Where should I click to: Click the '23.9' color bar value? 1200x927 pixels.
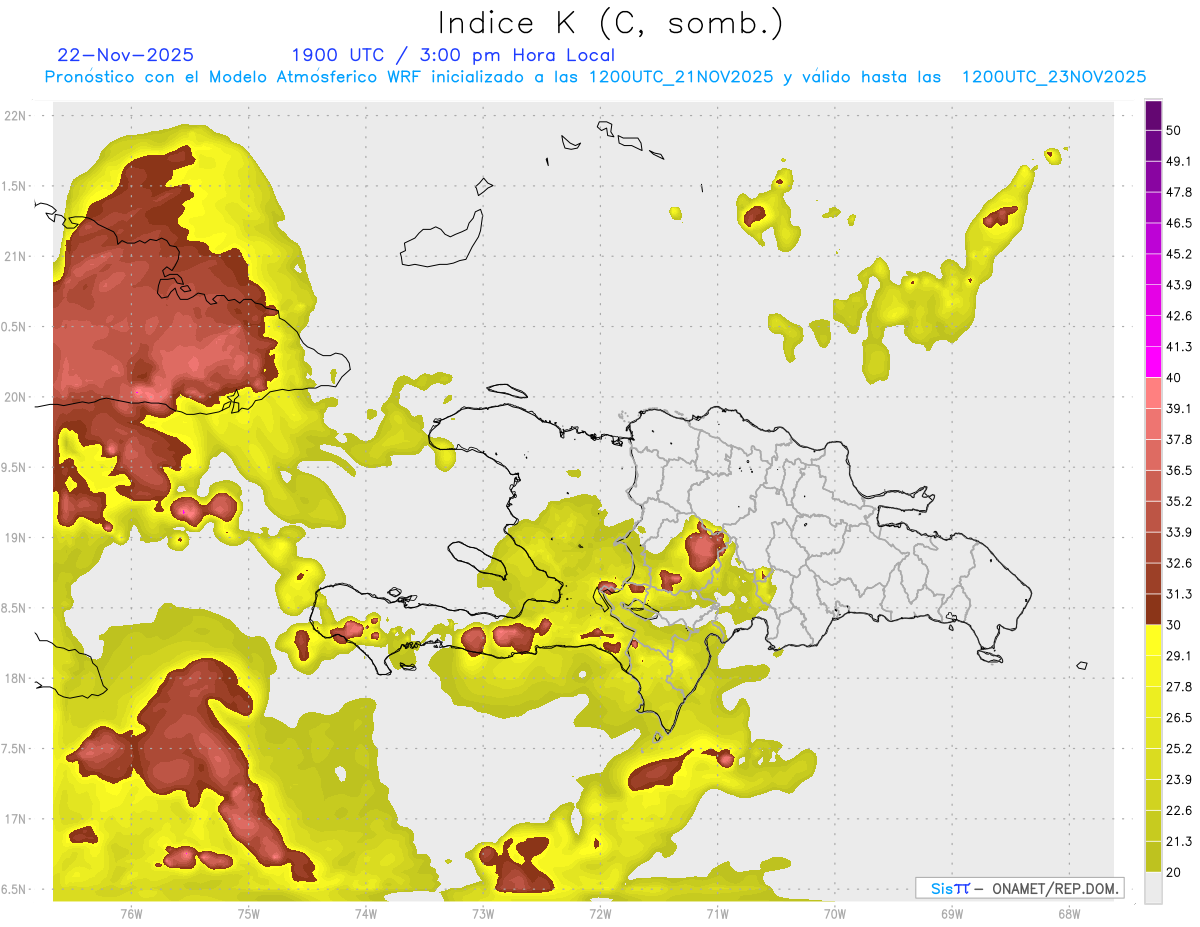(1179, 780)
